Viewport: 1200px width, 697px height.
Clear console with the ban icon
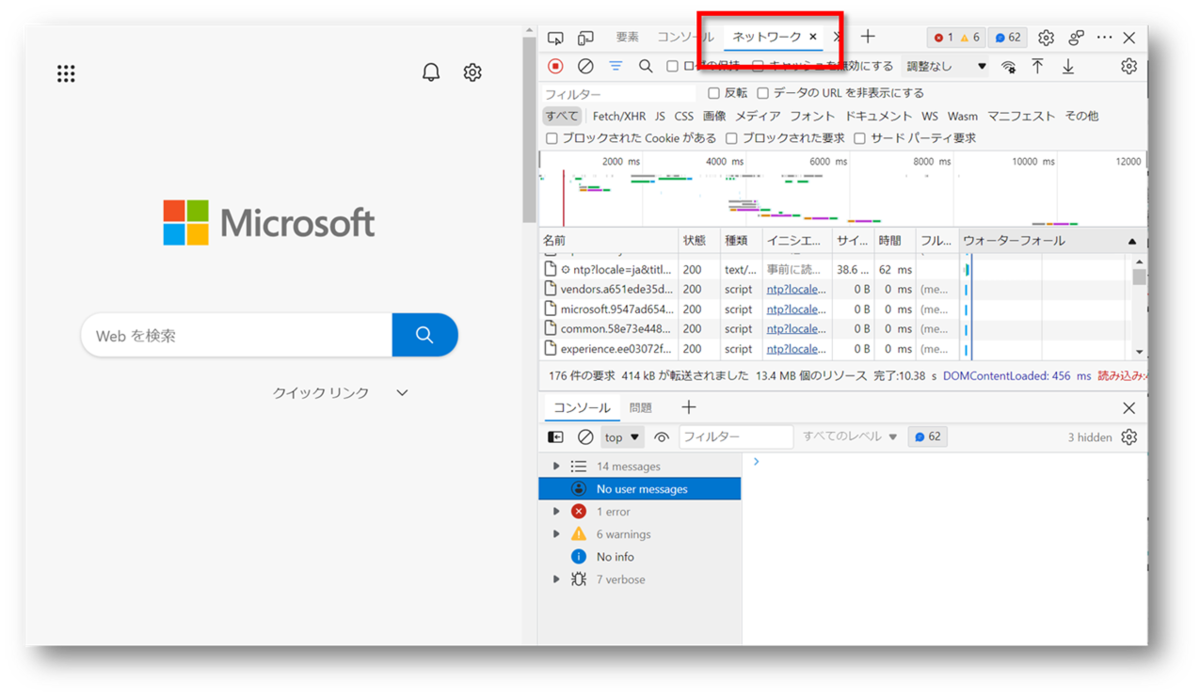(586, 437)
